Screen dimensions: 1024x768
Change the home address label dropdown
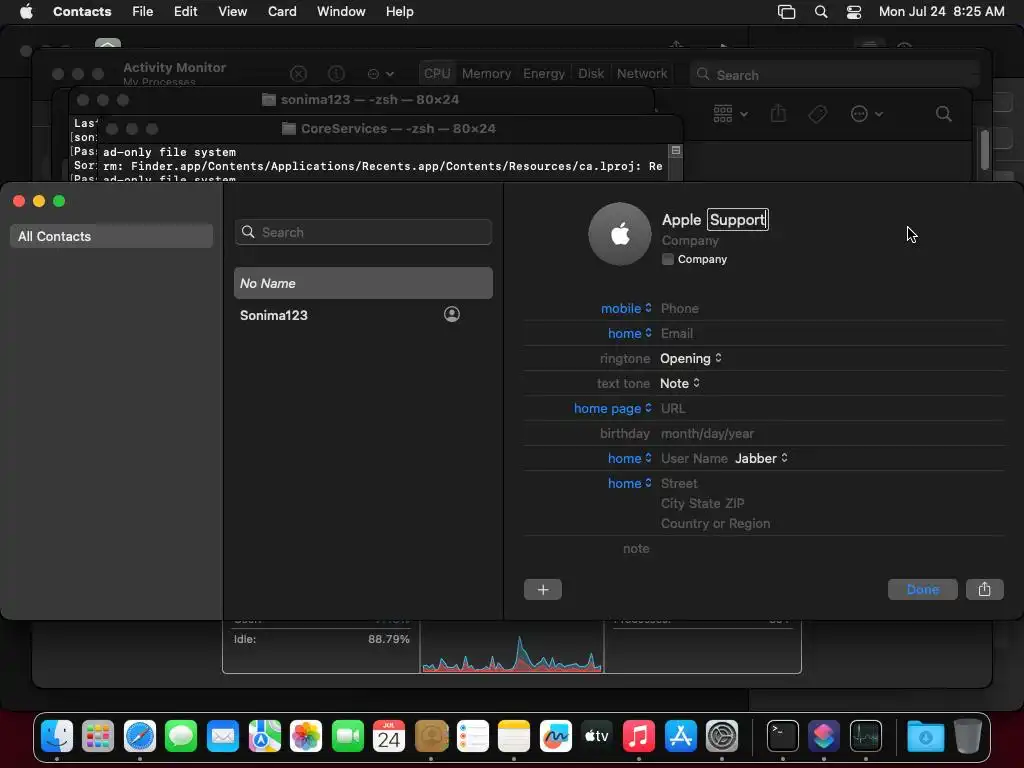pyautogui.click(x=630, y=483)
